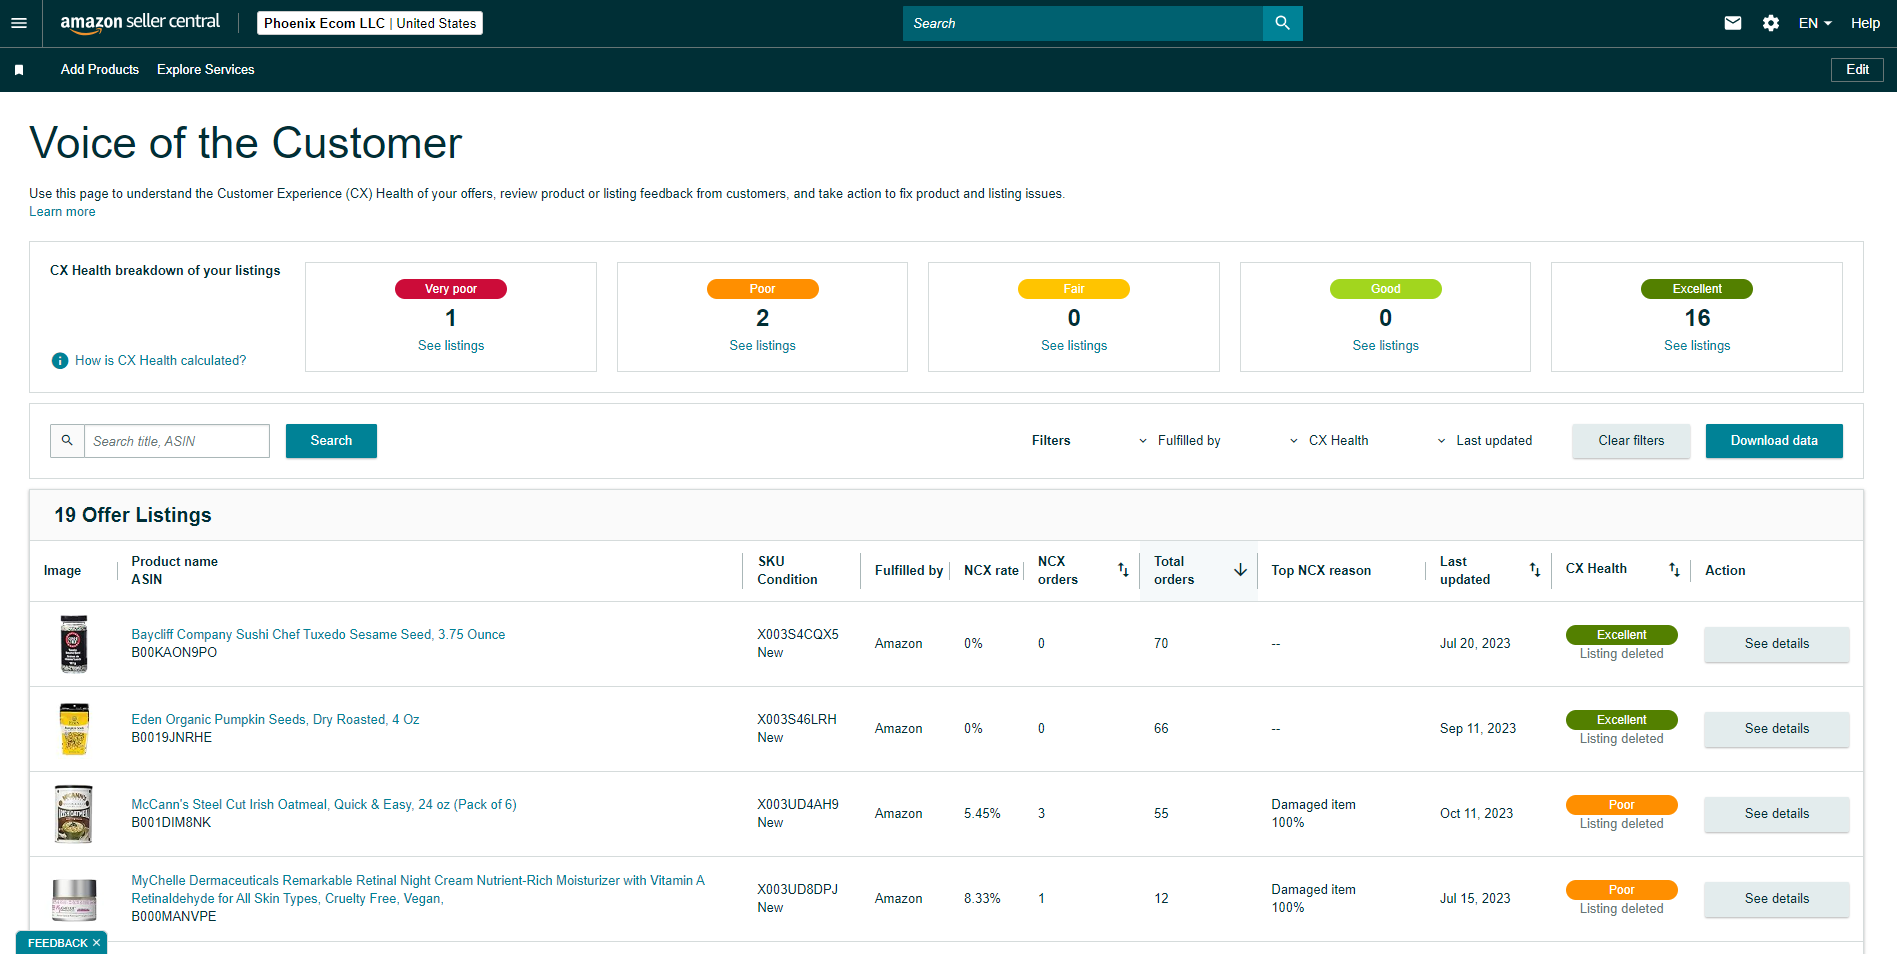See details for Eden Pumpkin Seeds
This screenshot has width=1897, height=954.
pyautogui.click(x=1776, y=729)
